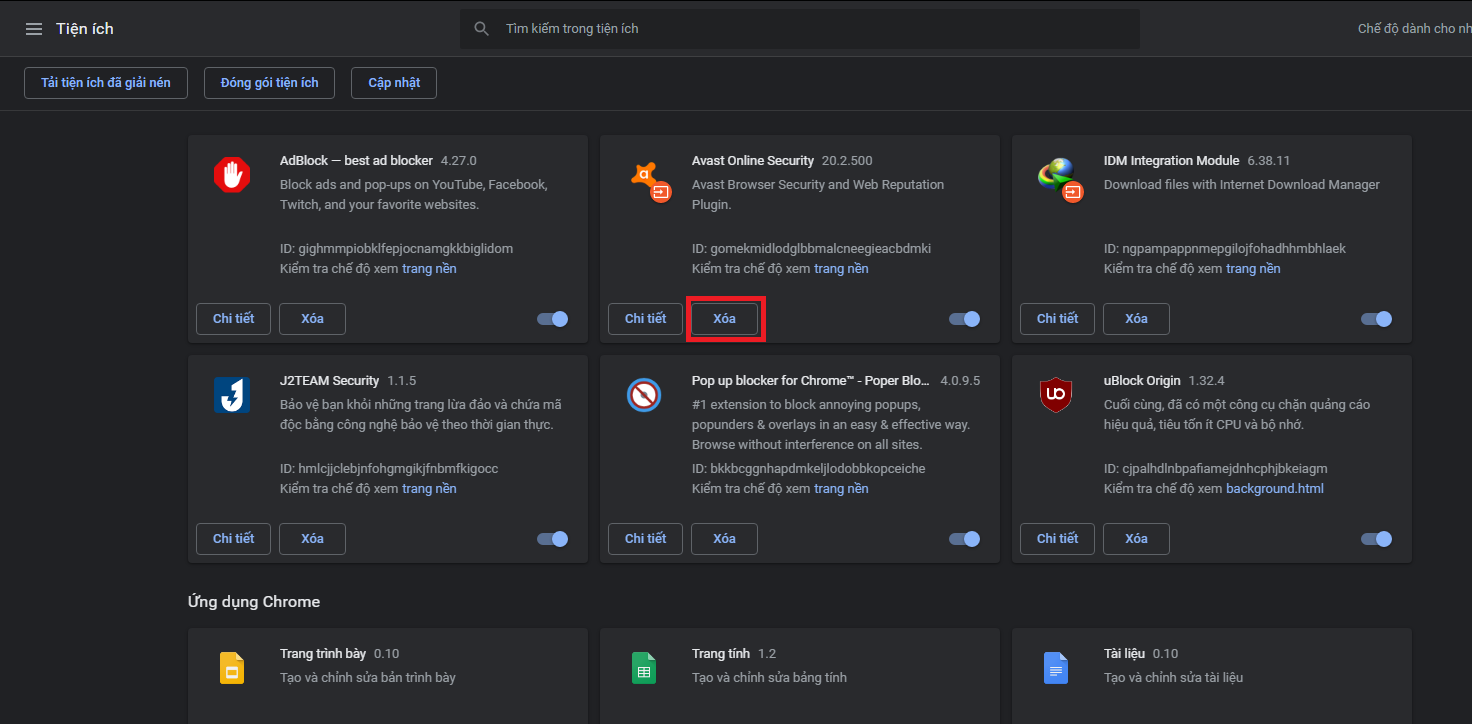The image size is (1472, 724).
Task: Disable the IDM Integration Module toggle
Action: (1376, 318)
